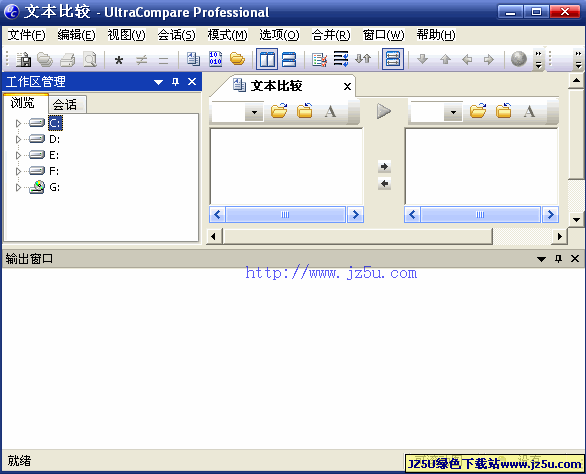Screen dimensions: 586x474
Task: Click the print preview magnifier icon
Action: [x=90, y=59]
